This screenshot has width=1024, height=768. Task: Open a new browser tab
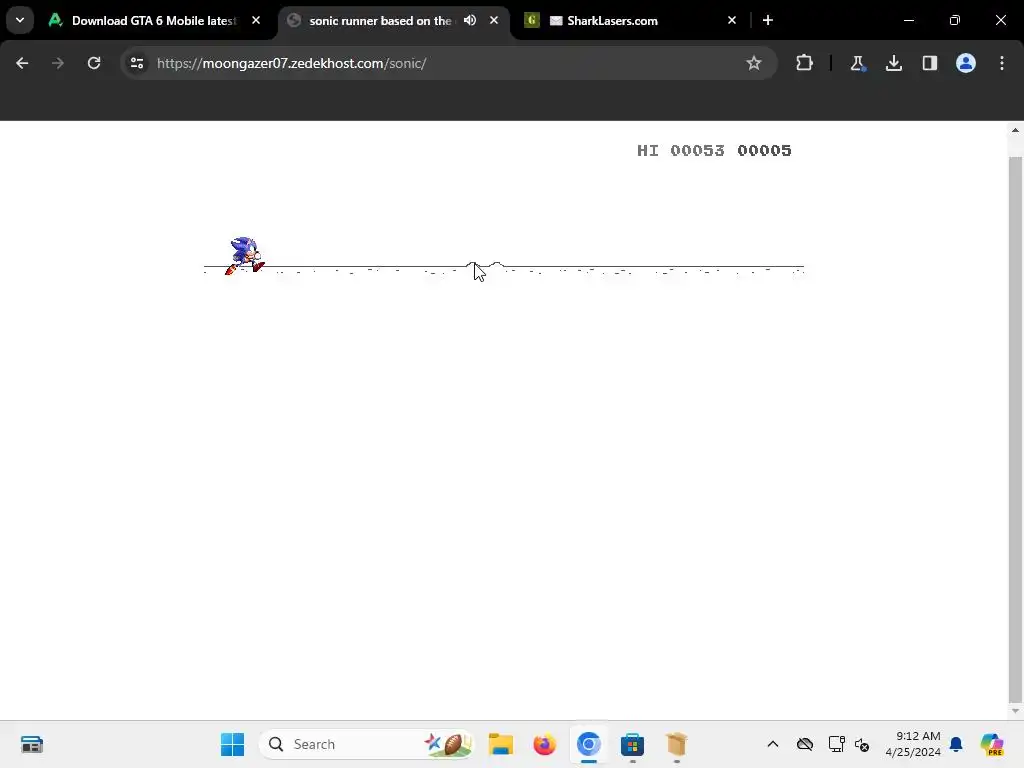click(768, 20)
